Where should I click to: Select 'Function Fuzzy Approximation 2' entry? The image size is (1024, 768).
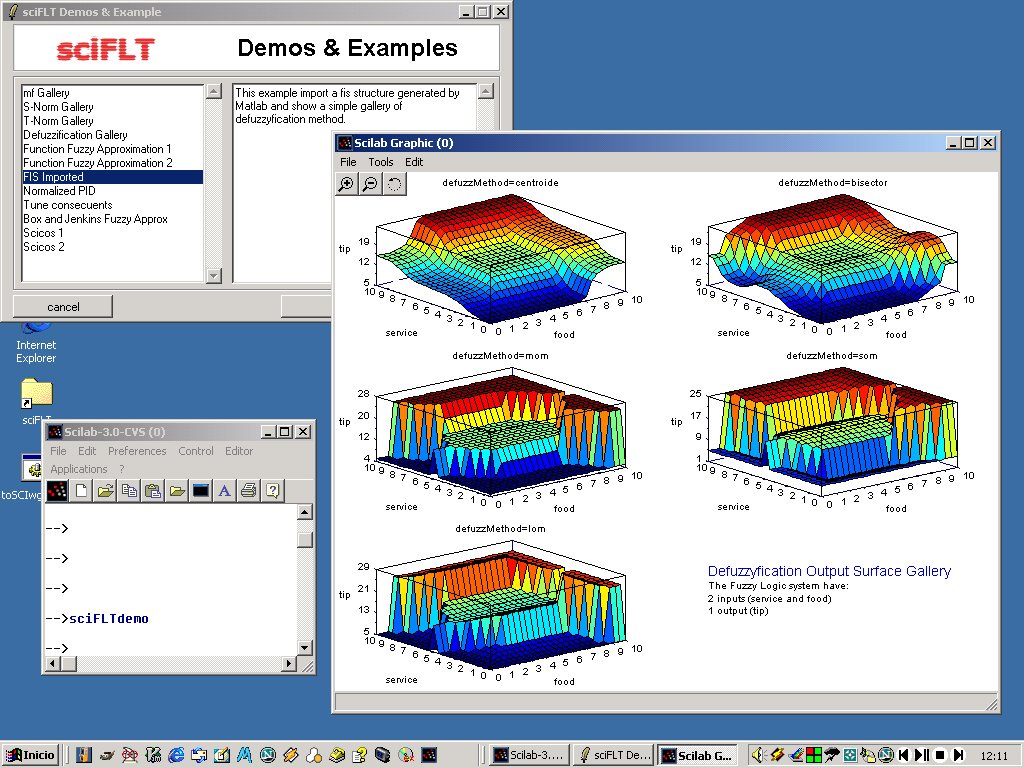point(112,163)
